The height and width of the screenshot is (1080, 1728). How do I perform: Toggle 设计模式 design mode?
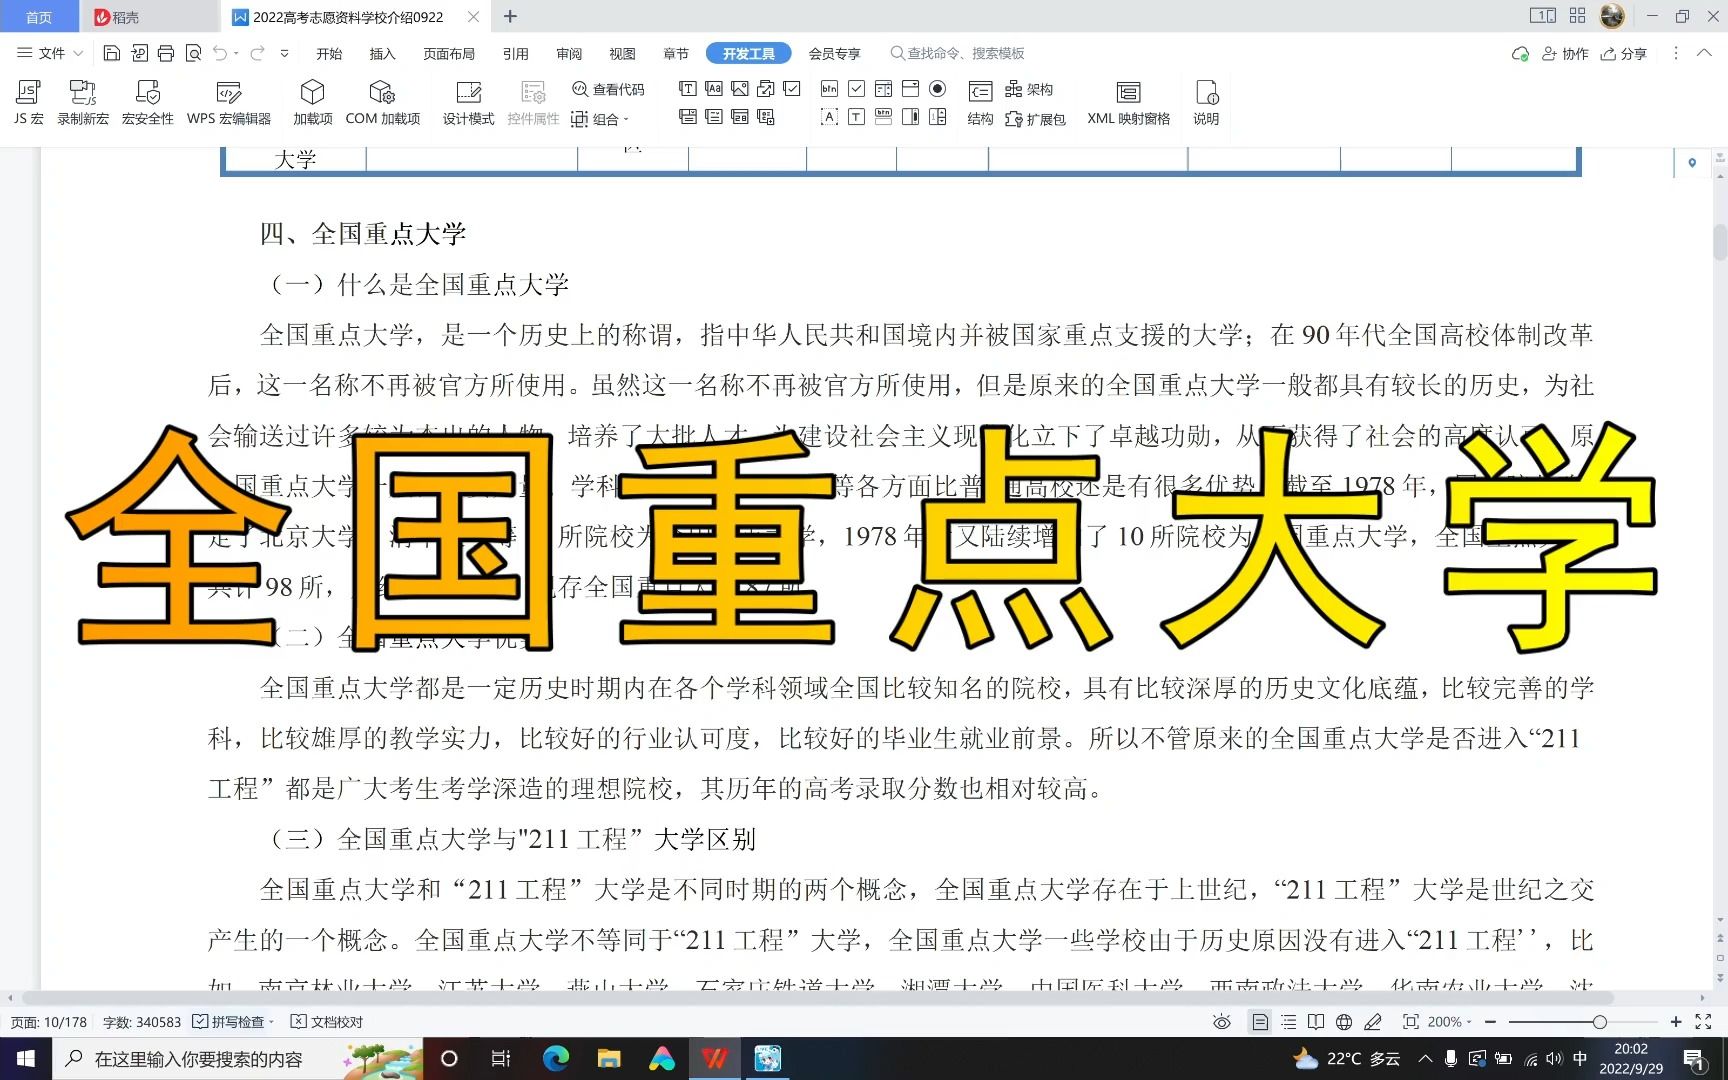click(x=469, y=103)
